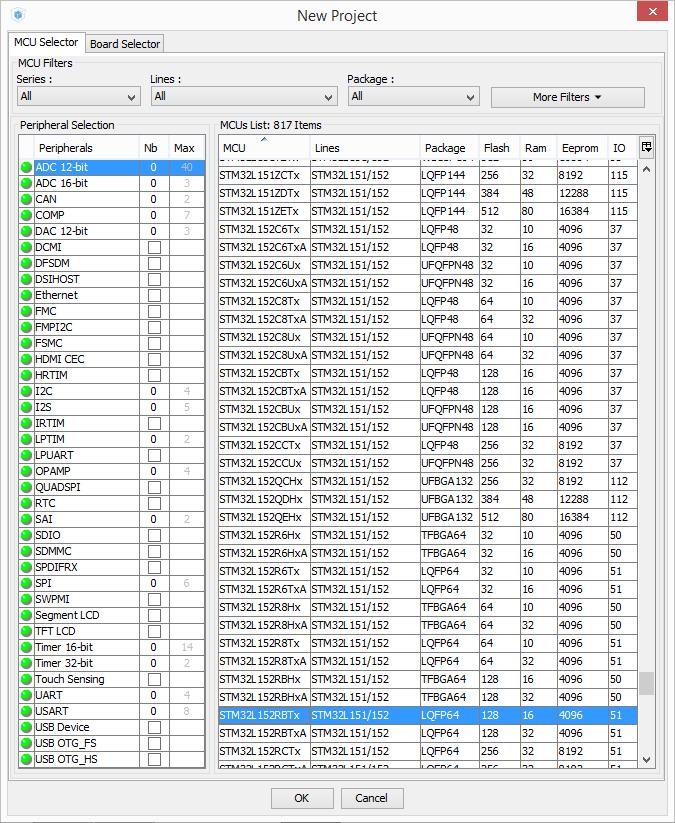Viewport: 675px width, 823px height.
Task: Click the Cancel button
Action: (372, 798)
